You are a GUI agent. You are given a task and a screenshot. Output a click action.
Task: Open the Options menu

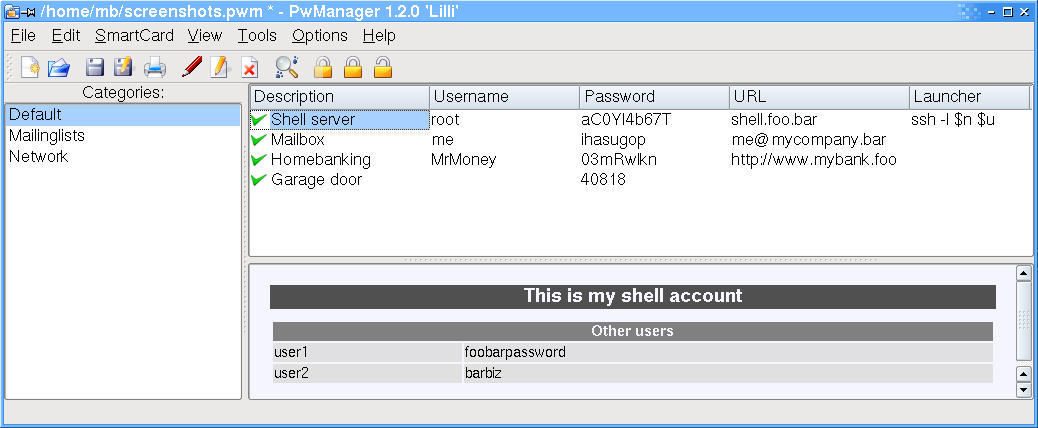coord(320,36)
